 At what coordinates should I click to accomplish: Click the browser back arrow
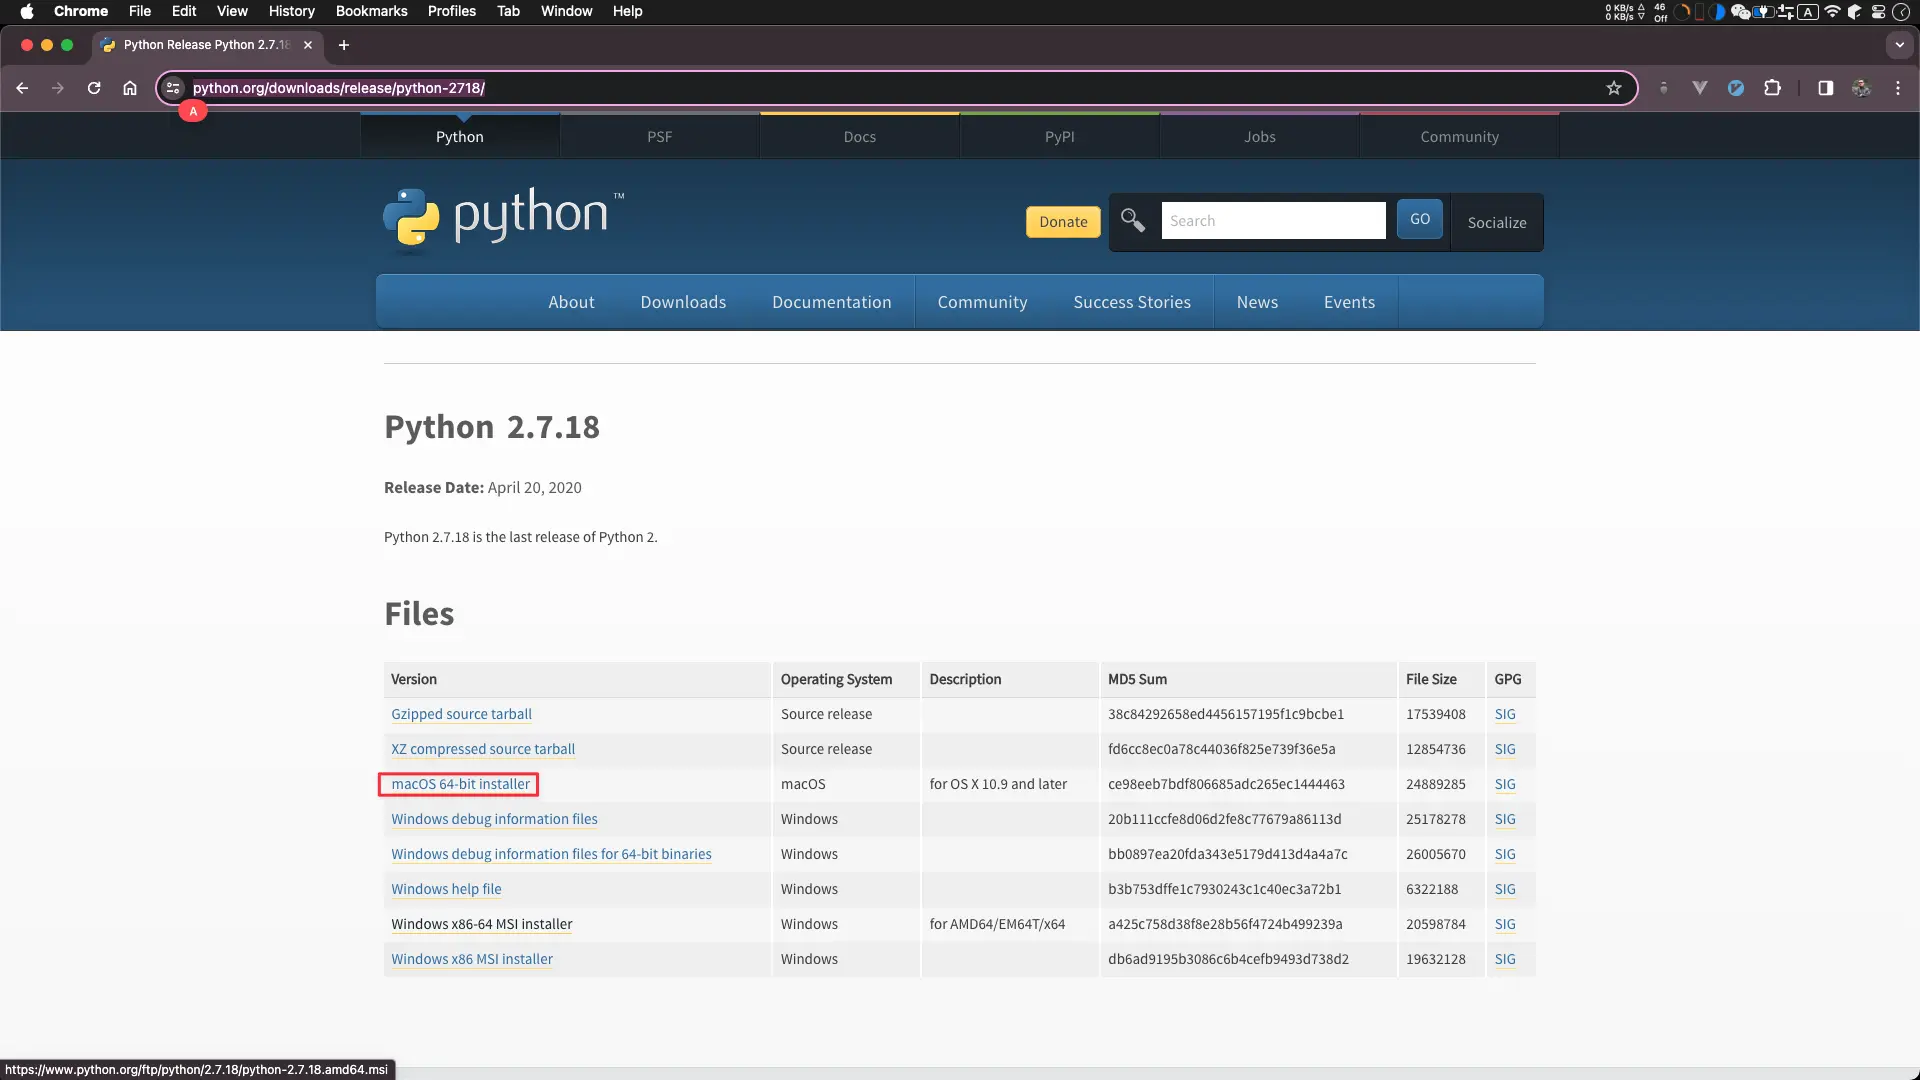(22, 88)
